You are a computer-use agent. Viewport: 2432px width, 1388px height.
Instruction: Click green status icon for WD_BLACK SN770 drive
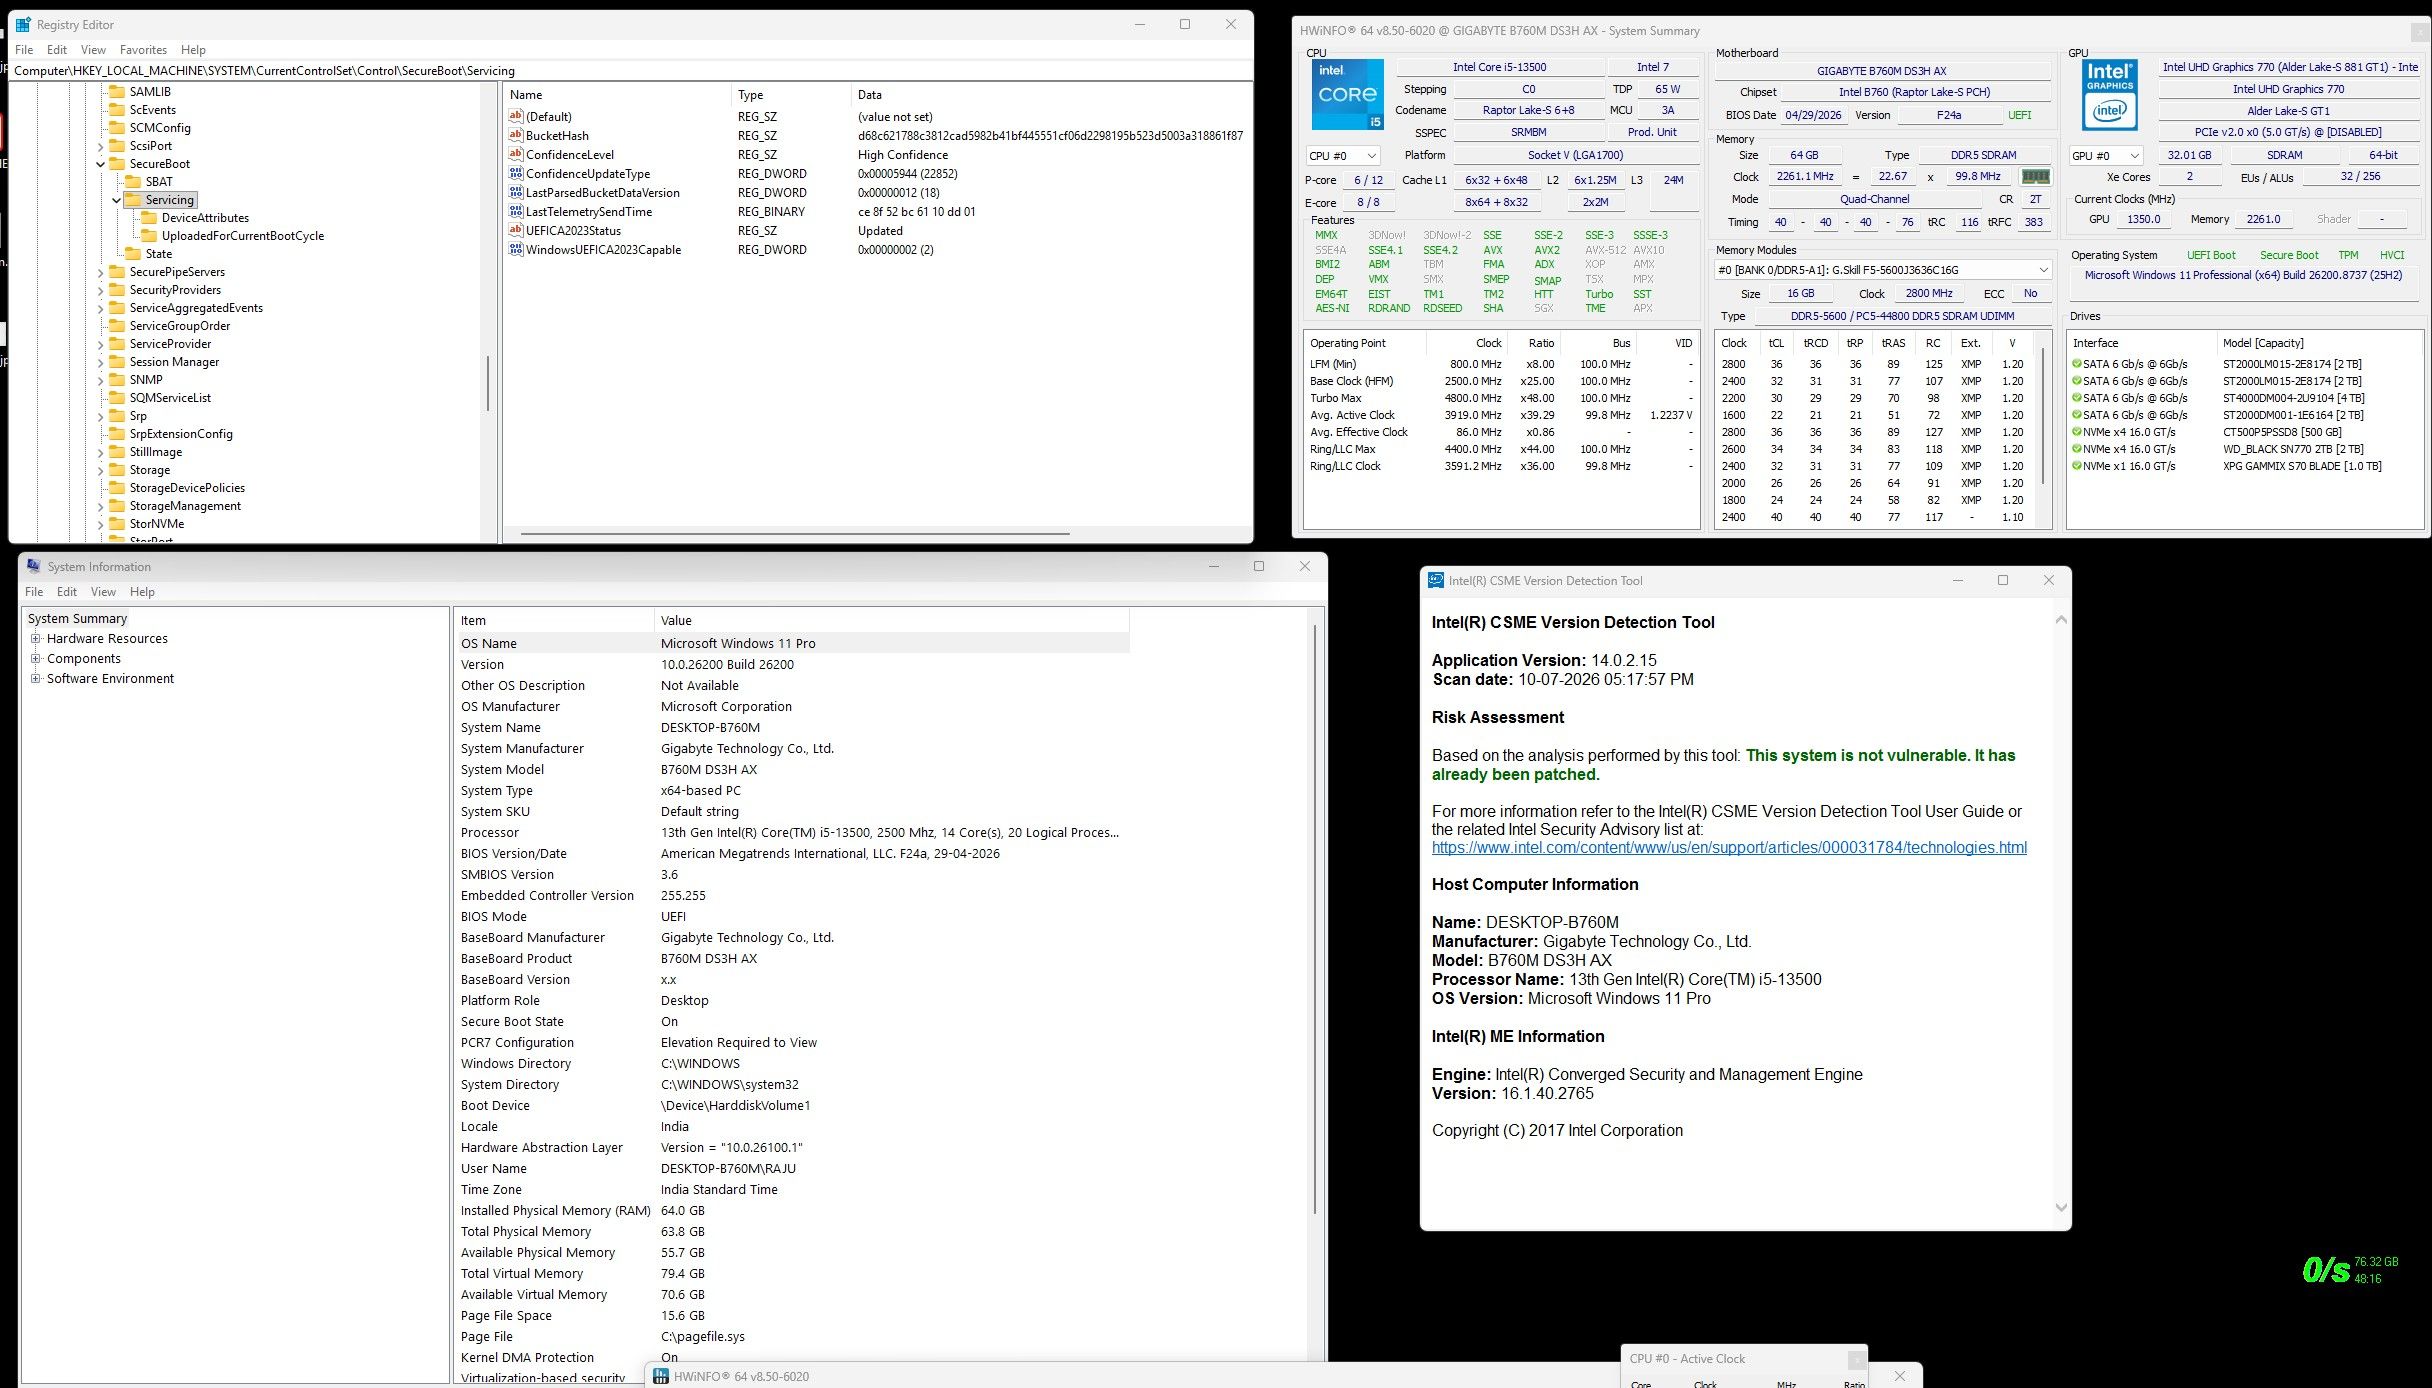2077,449
